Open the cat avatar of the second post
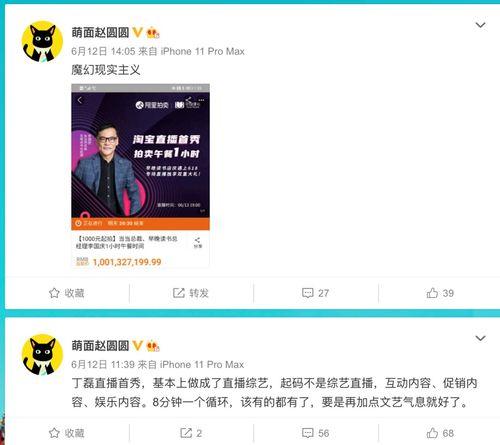Screen dimensions: 500x445 coord(42,355)
